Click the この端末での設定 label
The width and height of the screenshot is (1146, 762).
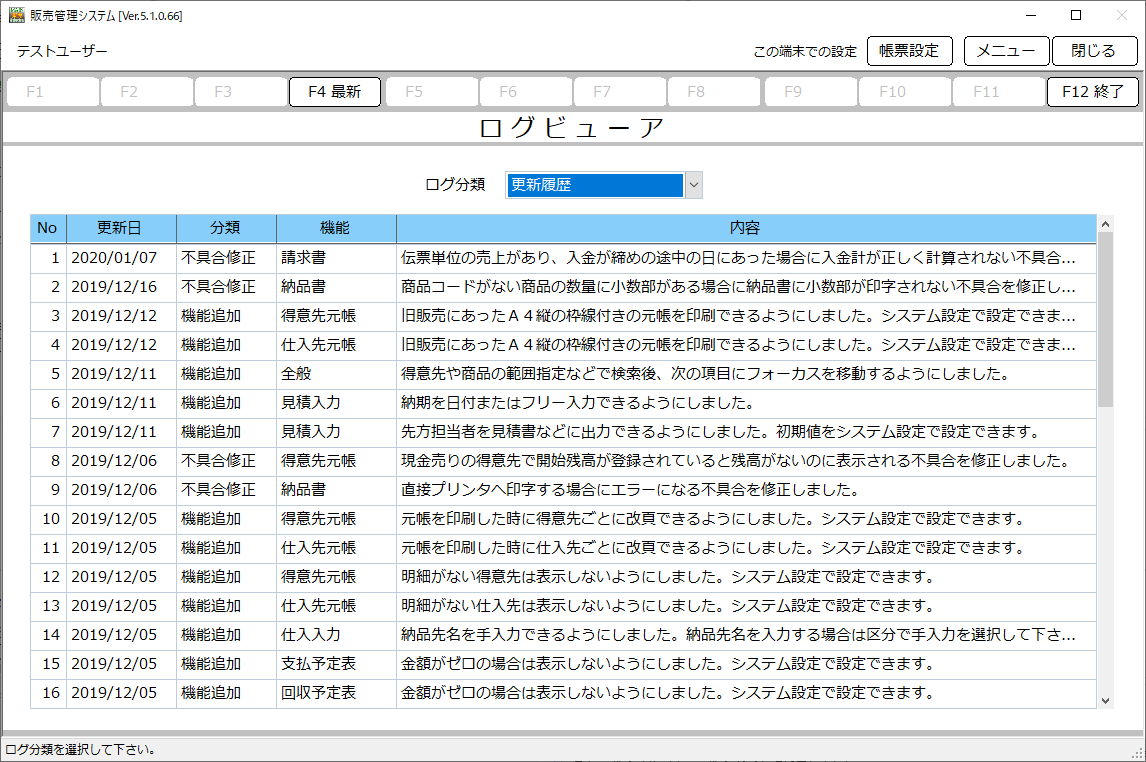pyautogui.click(x=805, y=52)
